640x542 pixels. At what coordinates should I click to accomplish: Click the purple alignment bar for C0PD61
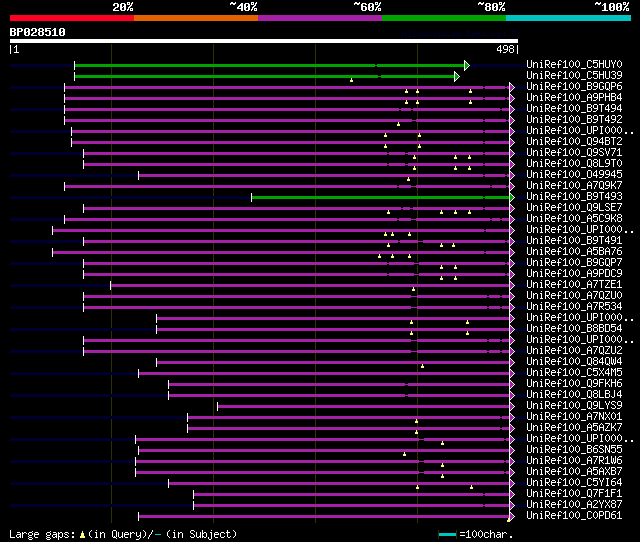[x=324, y=517]
